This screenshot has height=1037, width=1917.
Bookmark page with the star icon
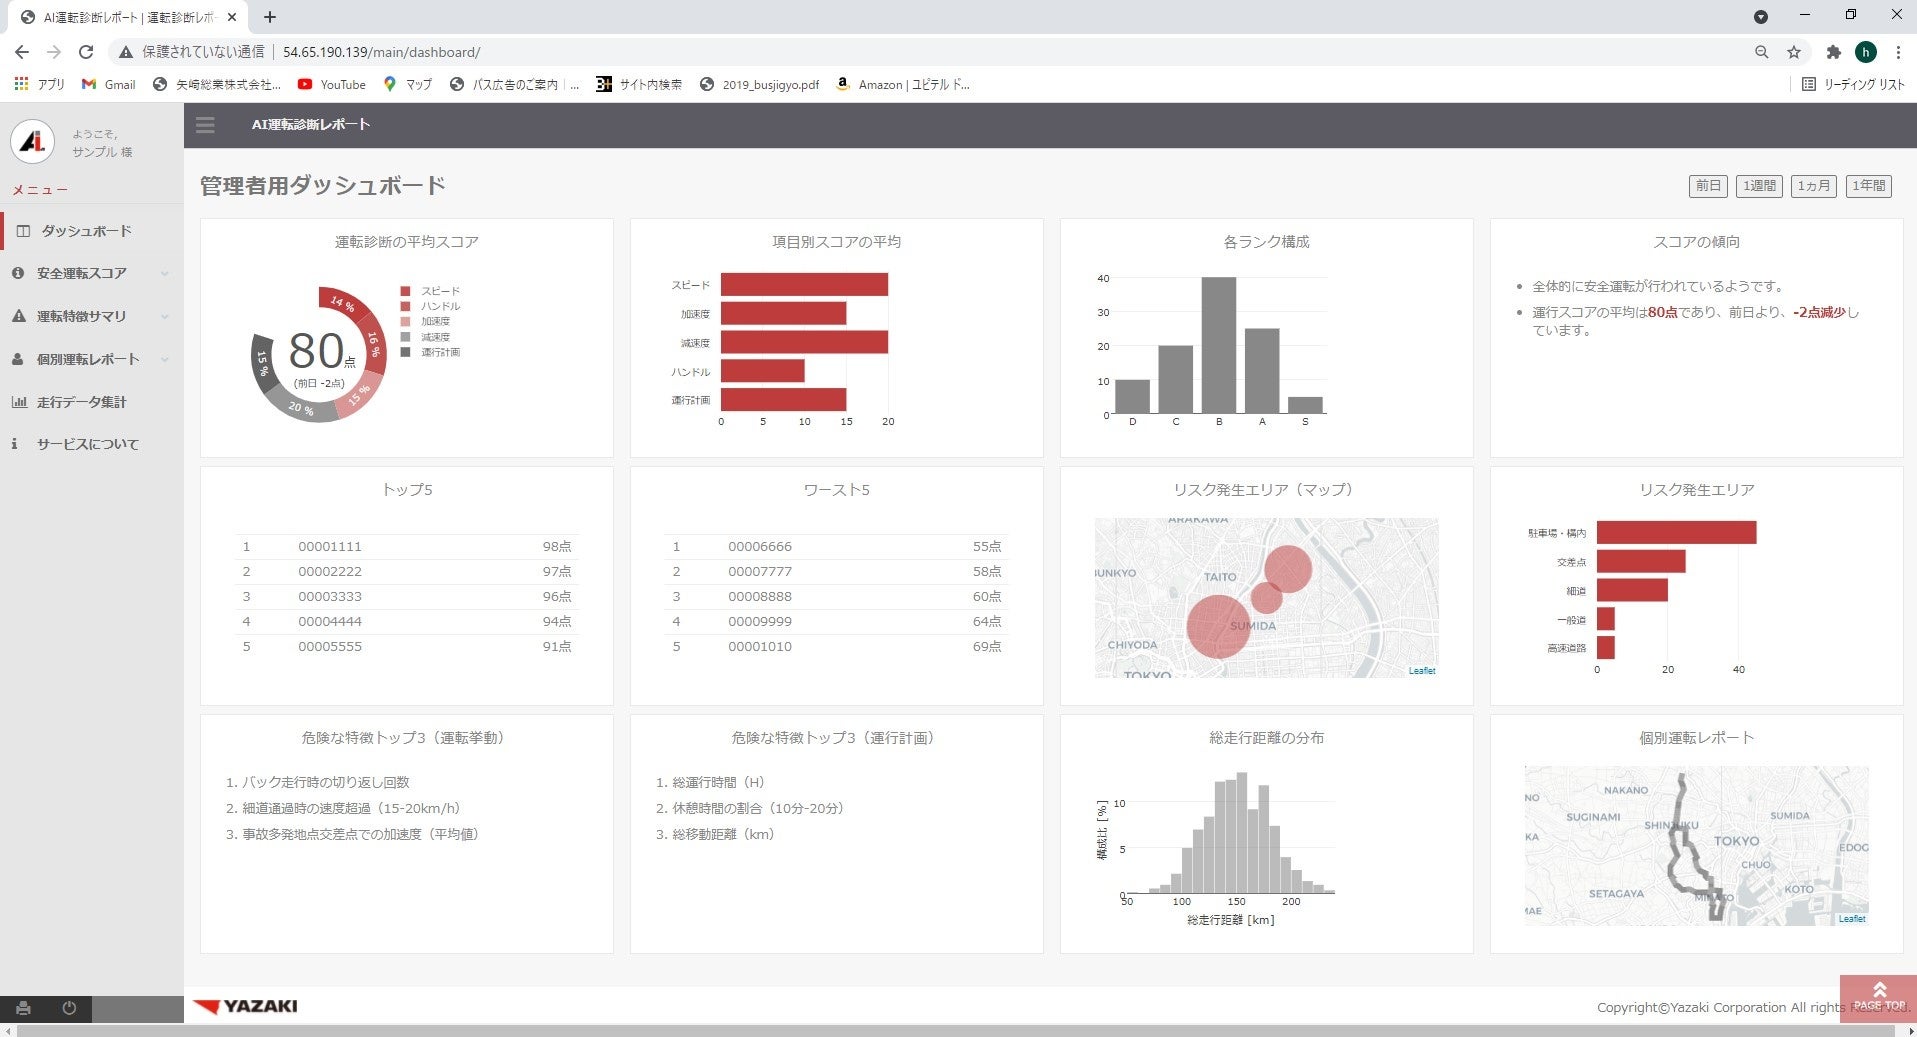[x=1794, y=52]
